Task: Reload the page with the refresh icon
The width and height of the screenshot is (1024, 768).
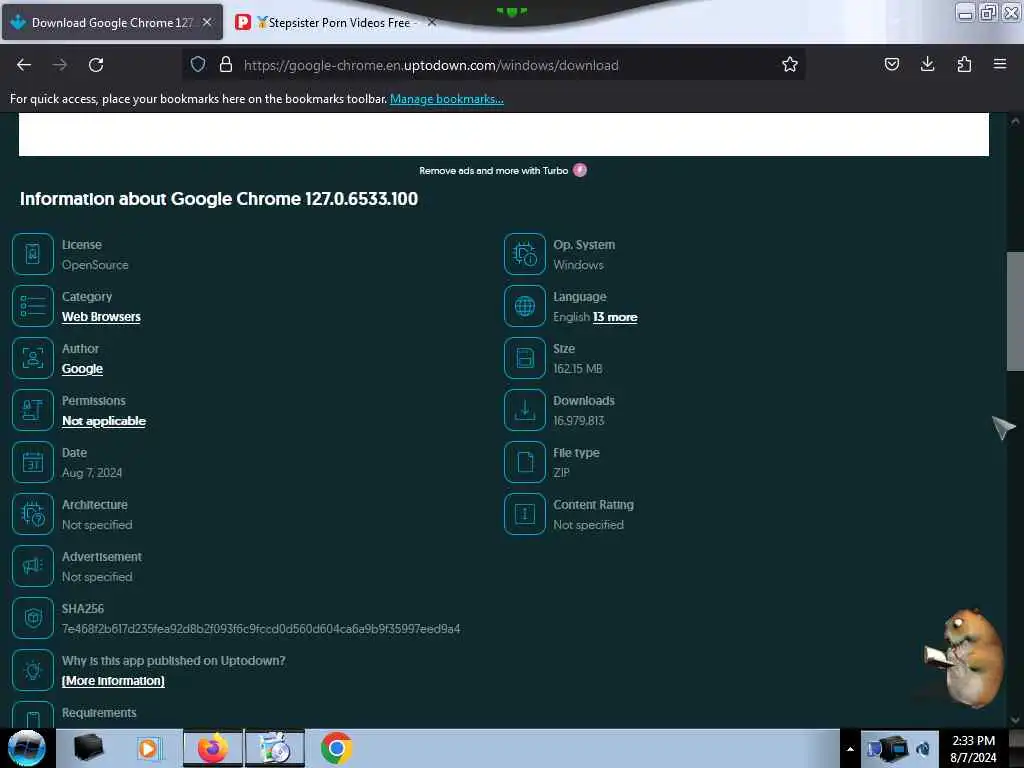Action: pyautogui.click(x=96, y=65)
